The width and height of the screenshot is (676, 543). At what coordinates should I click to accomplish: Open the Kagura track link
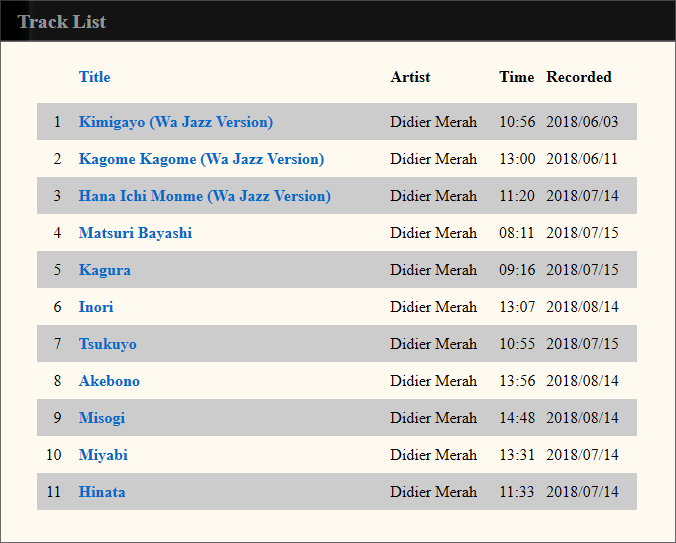pyautogui.click(x=105, y=270)
